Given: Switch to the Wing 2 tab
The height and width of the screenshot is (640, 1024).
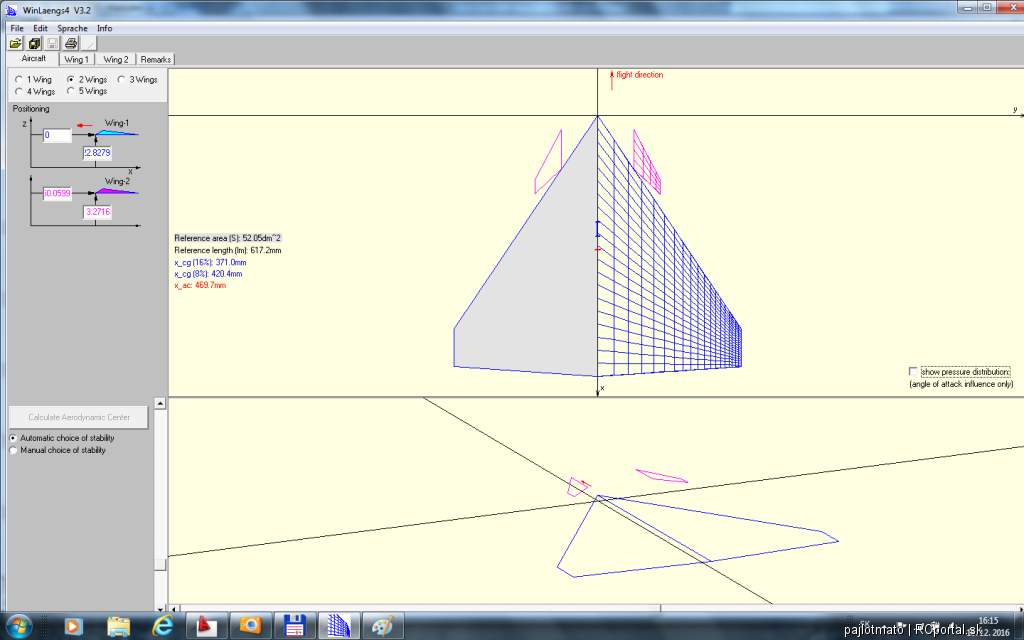Looking at the screenshot, I should coord(116,59).
